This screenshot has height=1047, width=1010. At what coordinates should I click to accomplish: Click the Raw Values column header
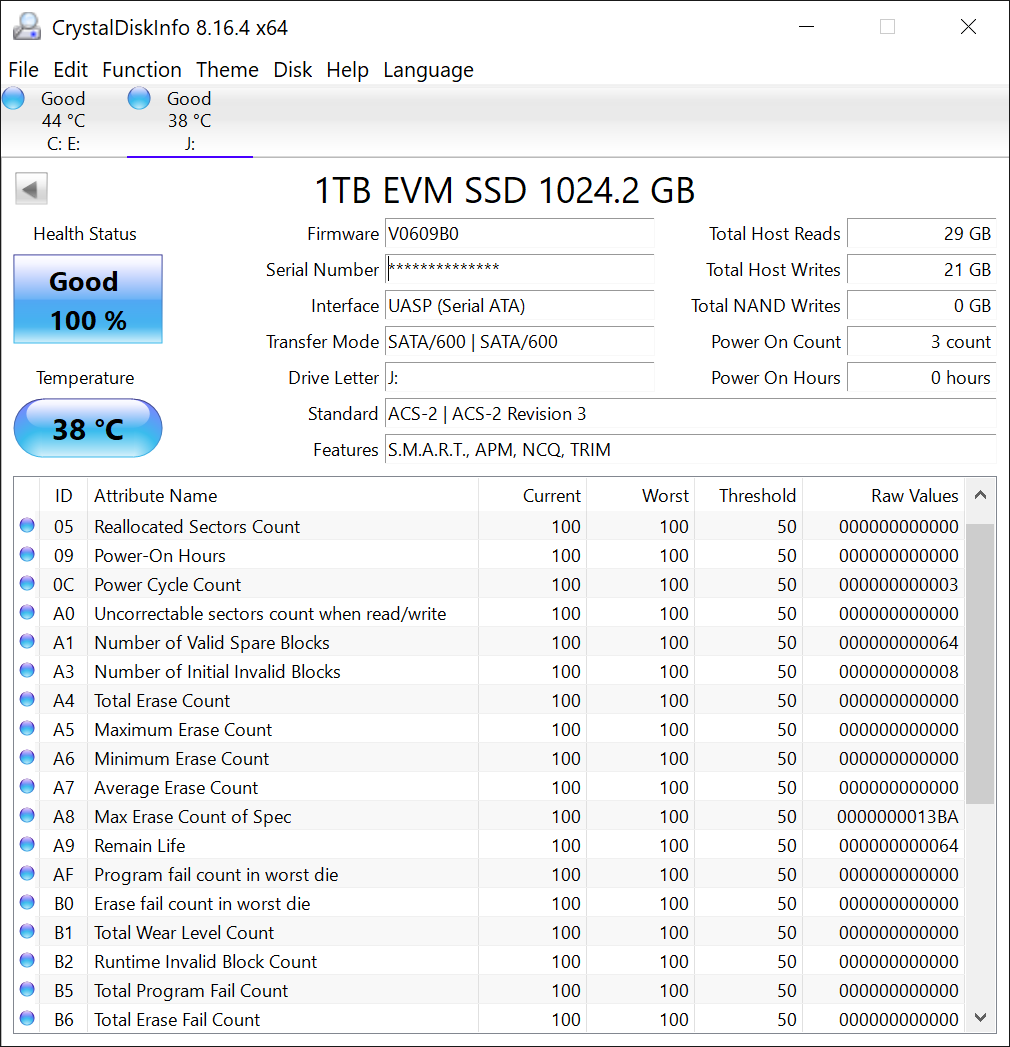pos(914,496)
